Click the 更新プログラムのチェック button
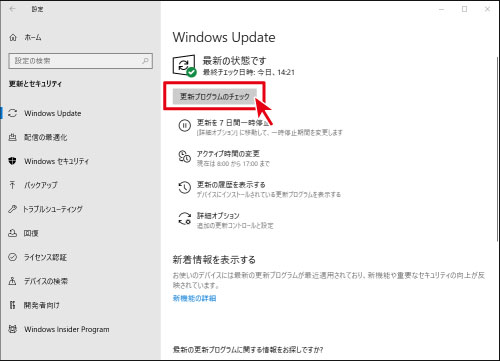 click(x=214, y=96)
